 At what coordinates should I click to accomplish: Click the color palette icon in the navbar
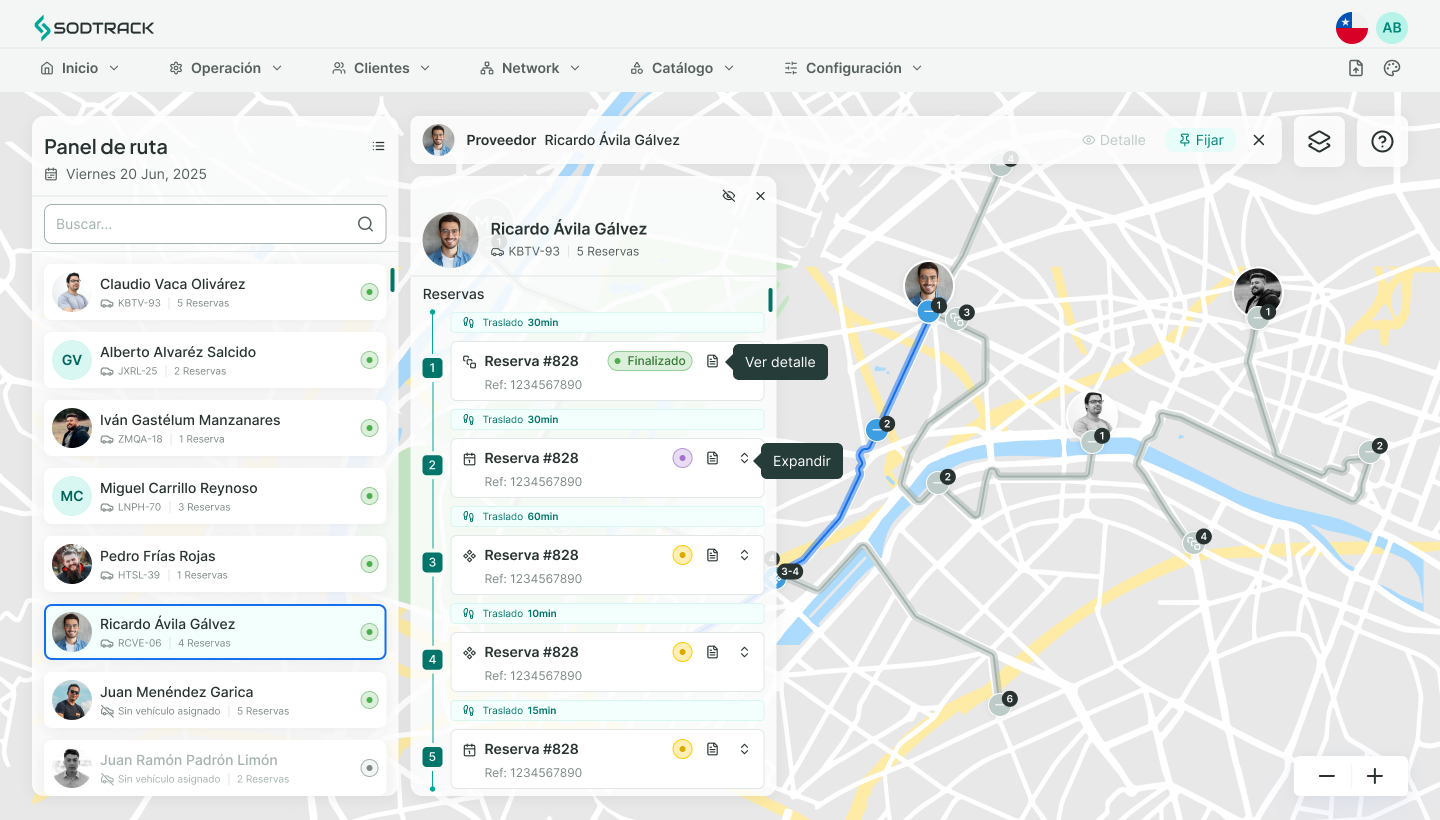click(x=1392, y=67)
